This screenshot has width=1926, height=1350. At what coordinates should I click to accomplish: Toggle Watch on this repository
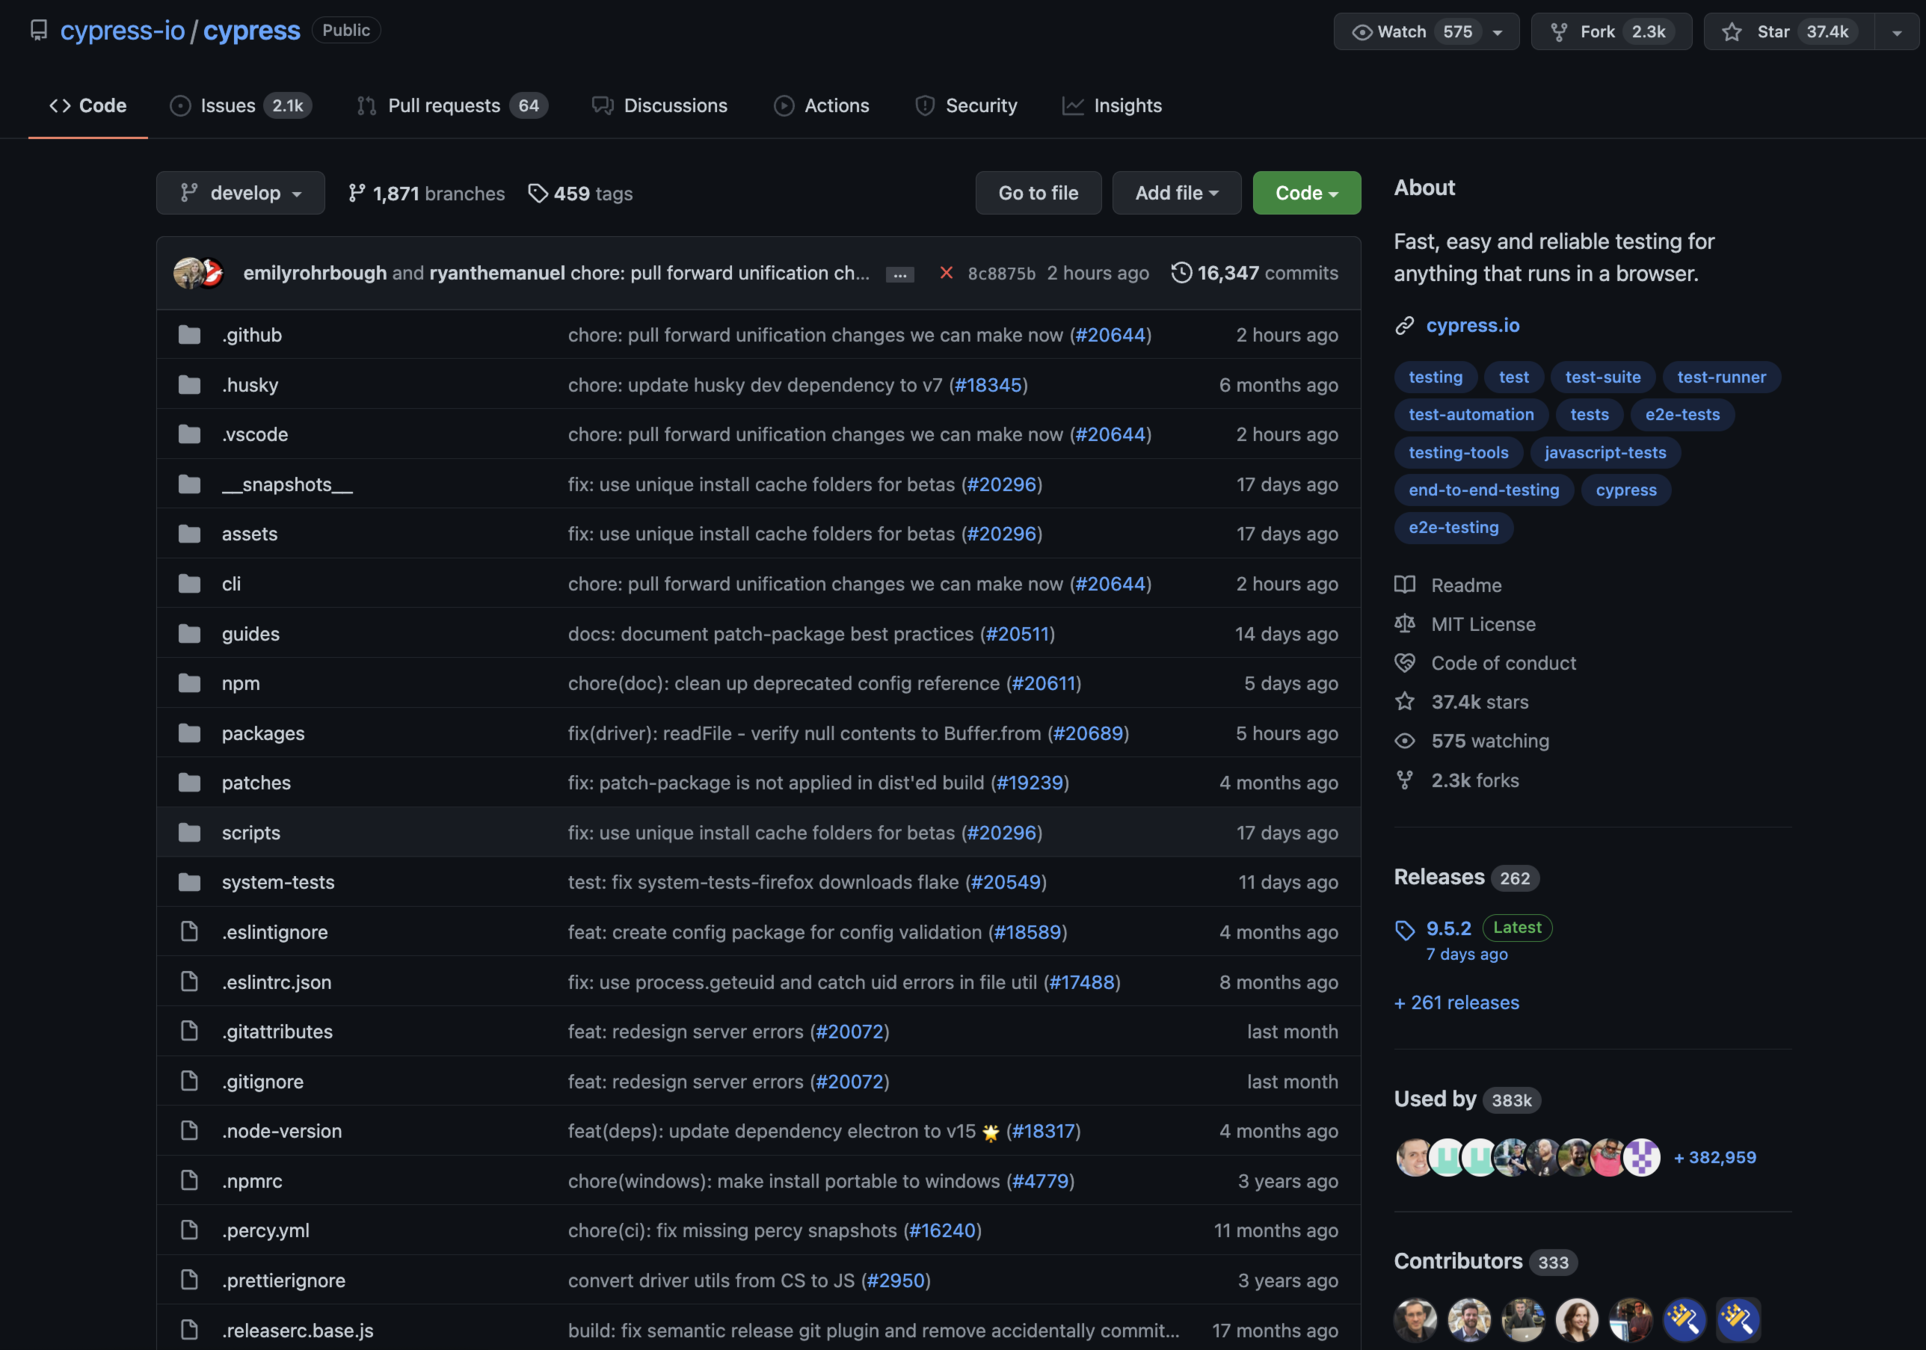1402,31
